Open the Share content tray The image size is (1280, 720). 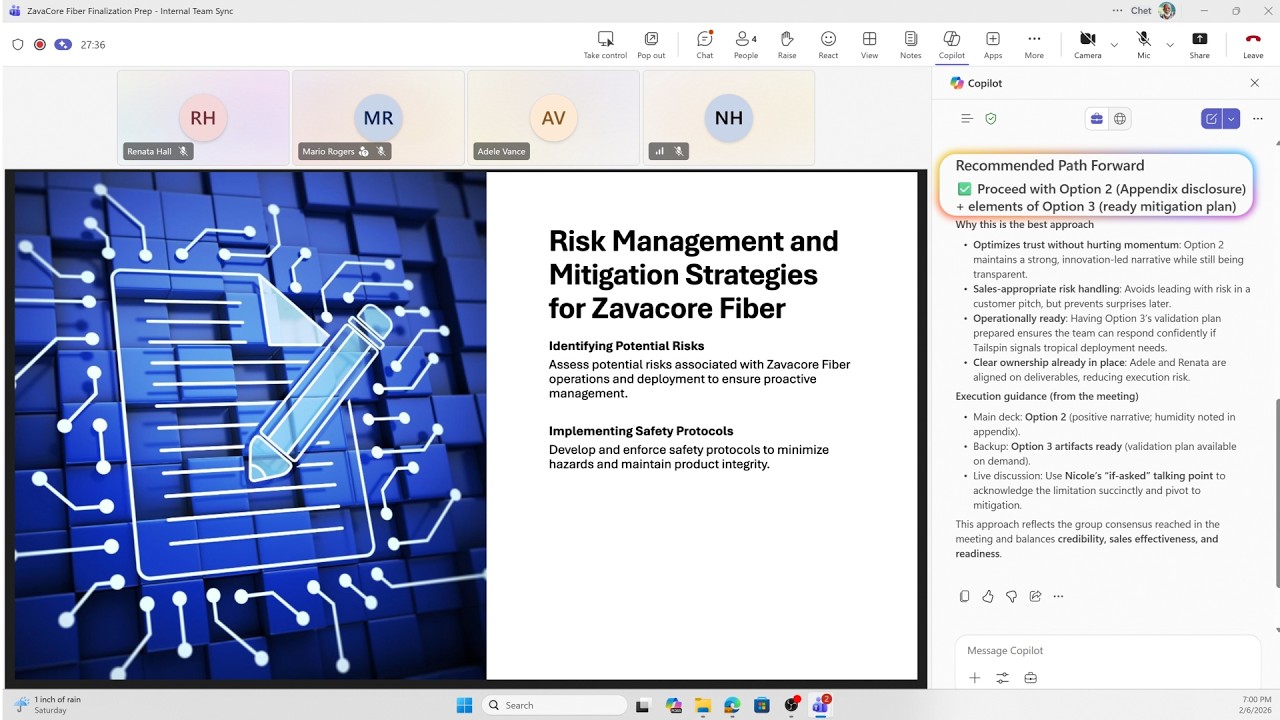click(1199, 44)
